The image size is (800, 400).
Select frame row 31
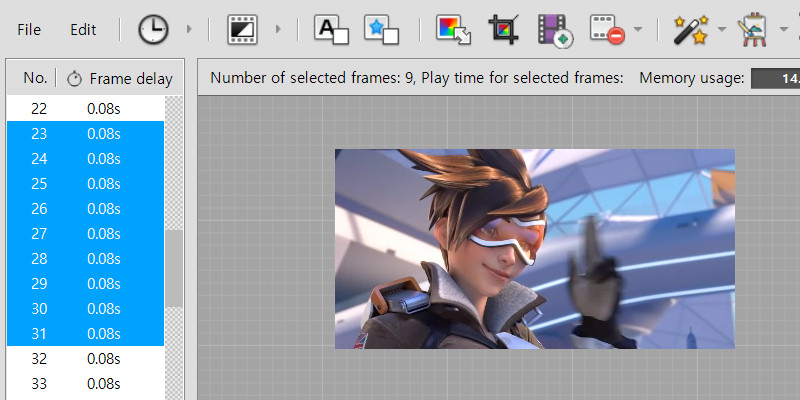coord(86,334)
